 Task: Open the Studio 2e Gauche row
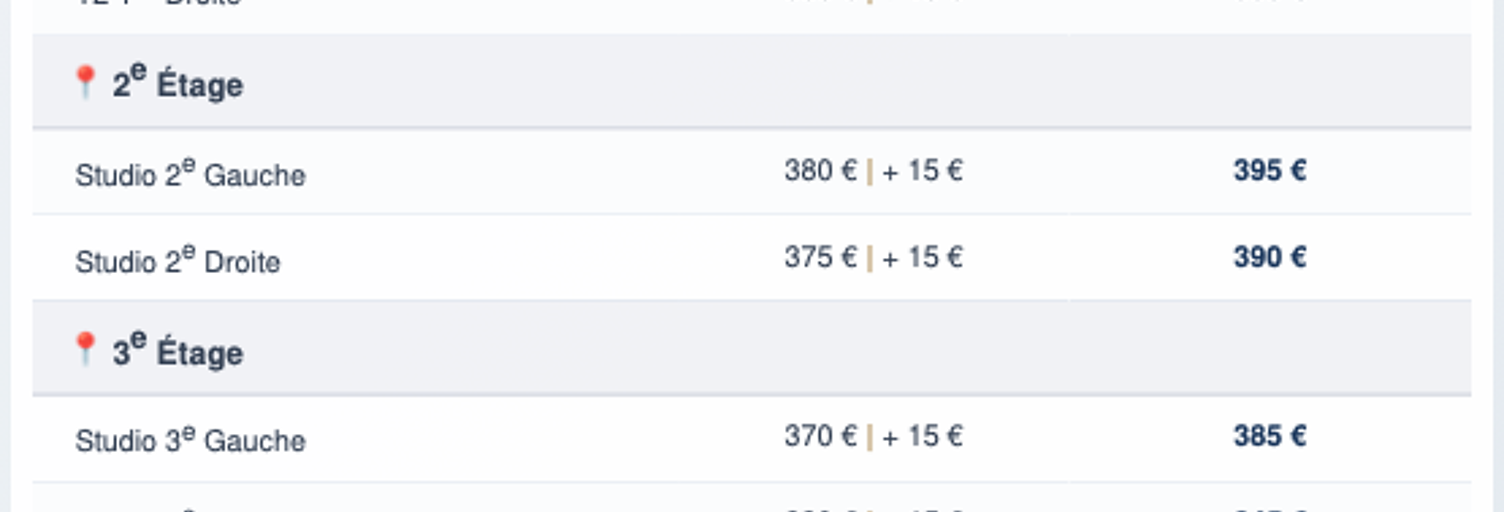coord(752,171)
